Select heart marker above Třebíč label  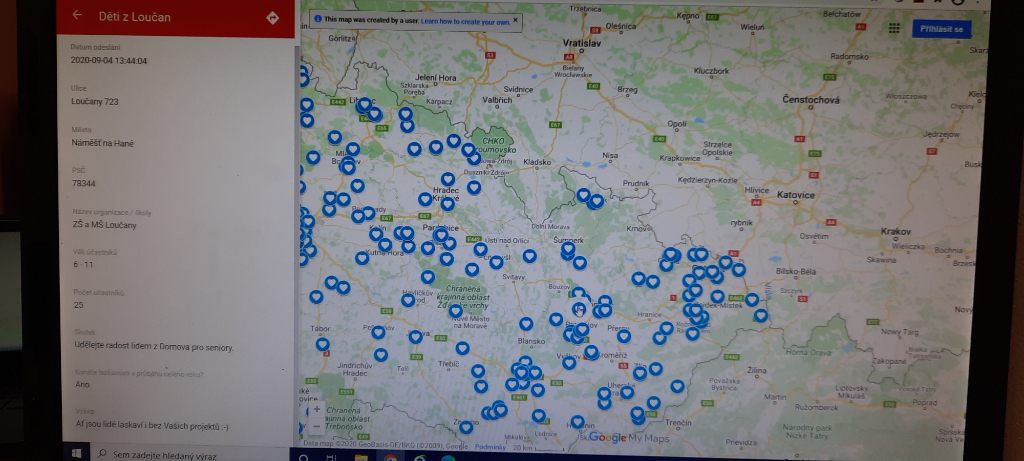click(x=462, y=348)
